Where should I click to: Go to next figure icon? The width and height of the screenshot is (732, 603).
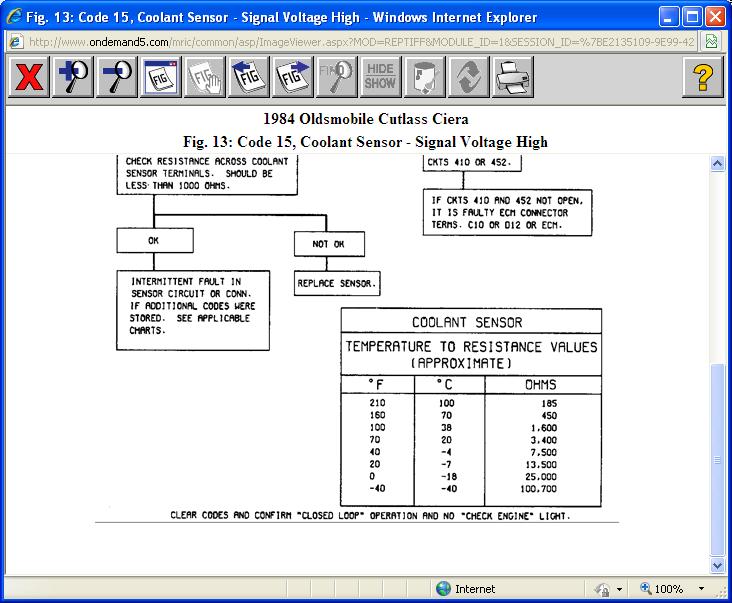click(293, 77)
